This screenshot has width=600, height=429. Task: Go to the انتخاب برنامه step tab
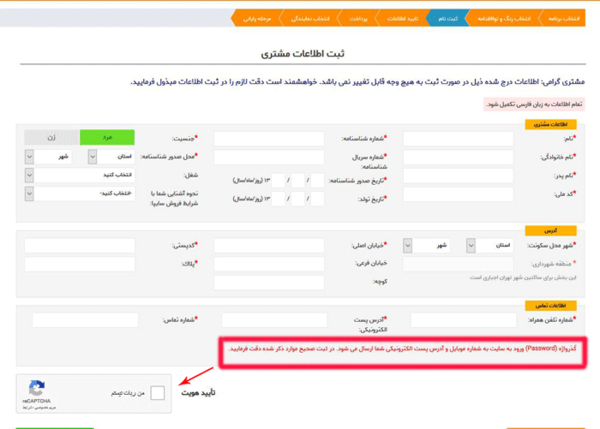coord(562,18)
